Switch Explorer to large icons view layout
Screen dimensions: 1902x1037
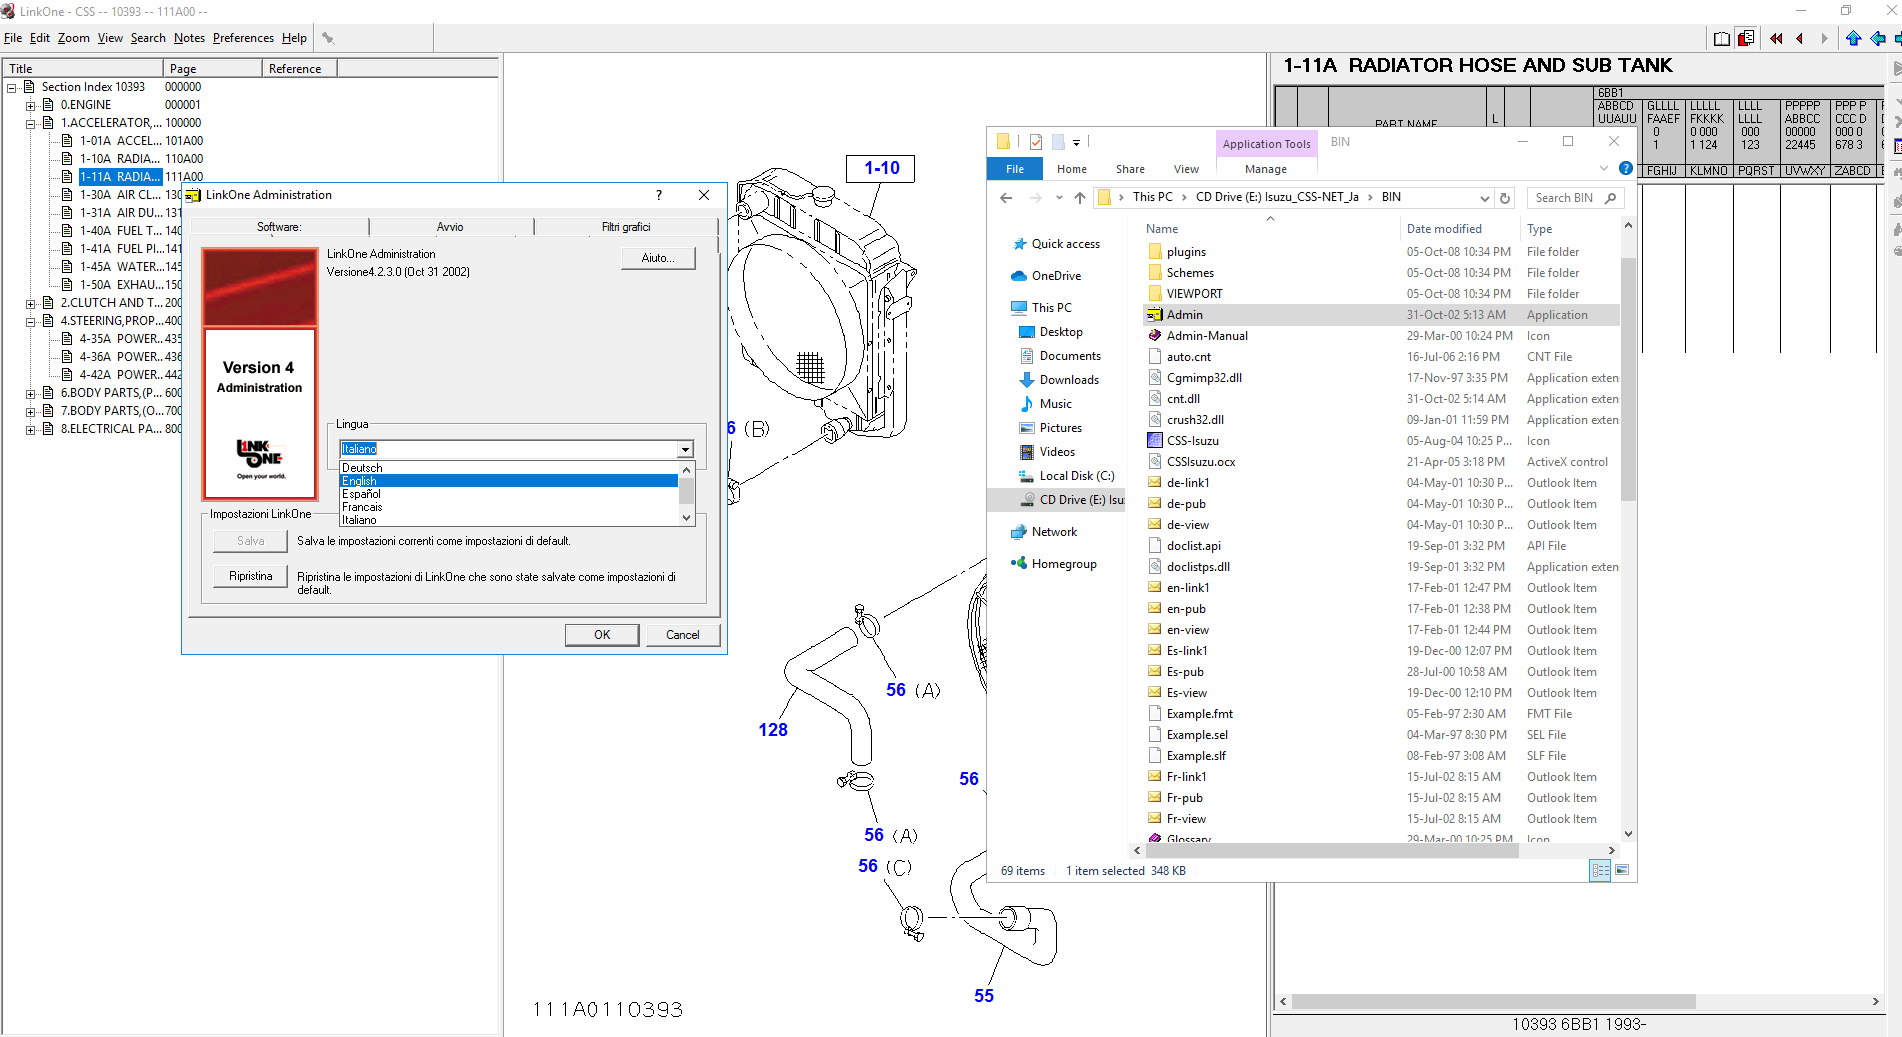pos(1622,871)
